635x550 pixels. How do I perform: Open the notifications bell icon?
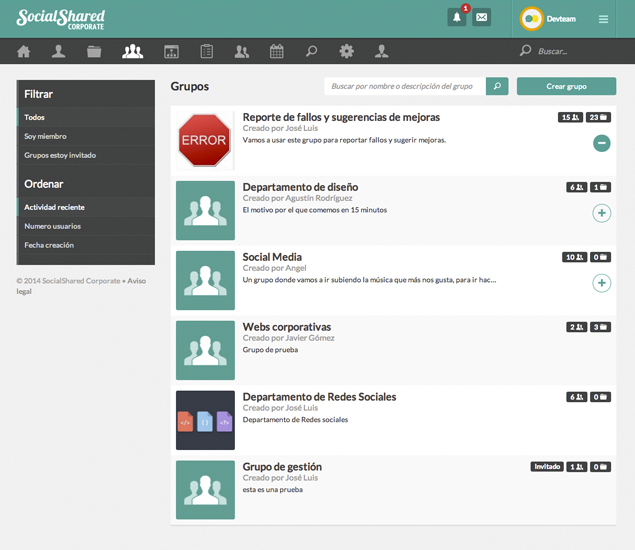point(457,18)
